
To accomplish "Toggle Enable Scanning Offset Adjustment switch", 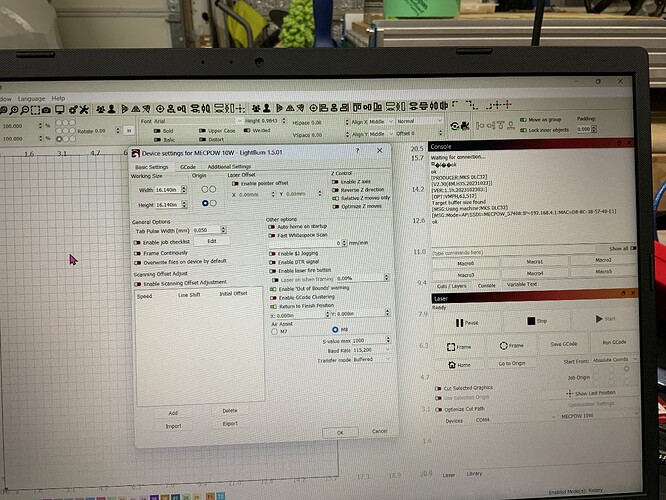I will point(137,284).
